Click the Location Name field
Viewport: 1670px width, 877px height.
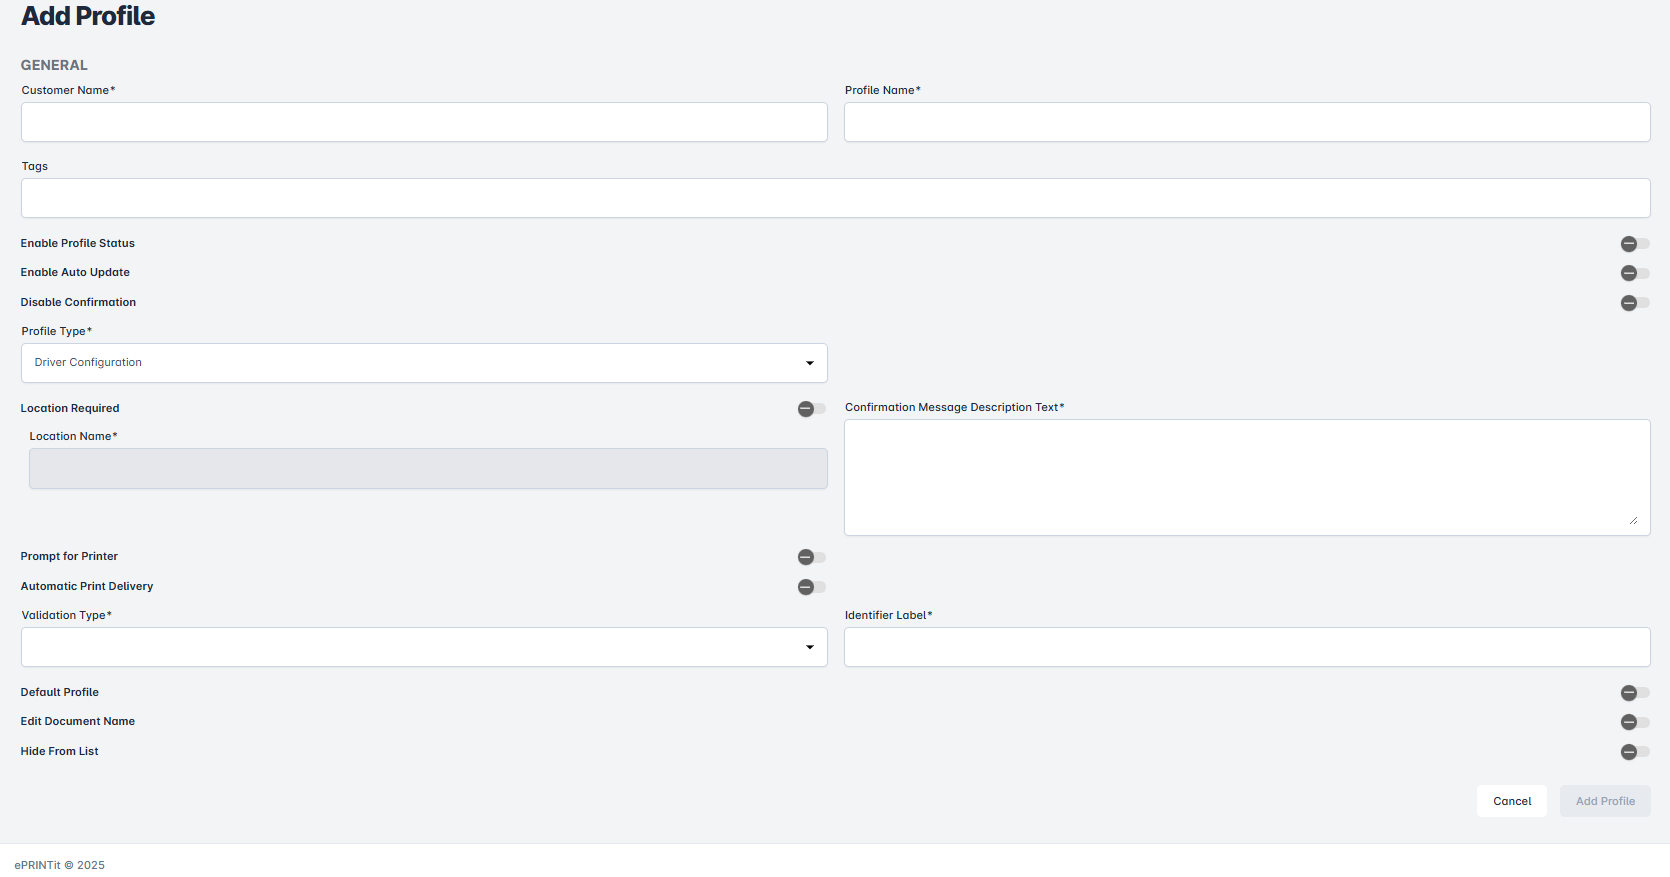(x=427, y=469)
